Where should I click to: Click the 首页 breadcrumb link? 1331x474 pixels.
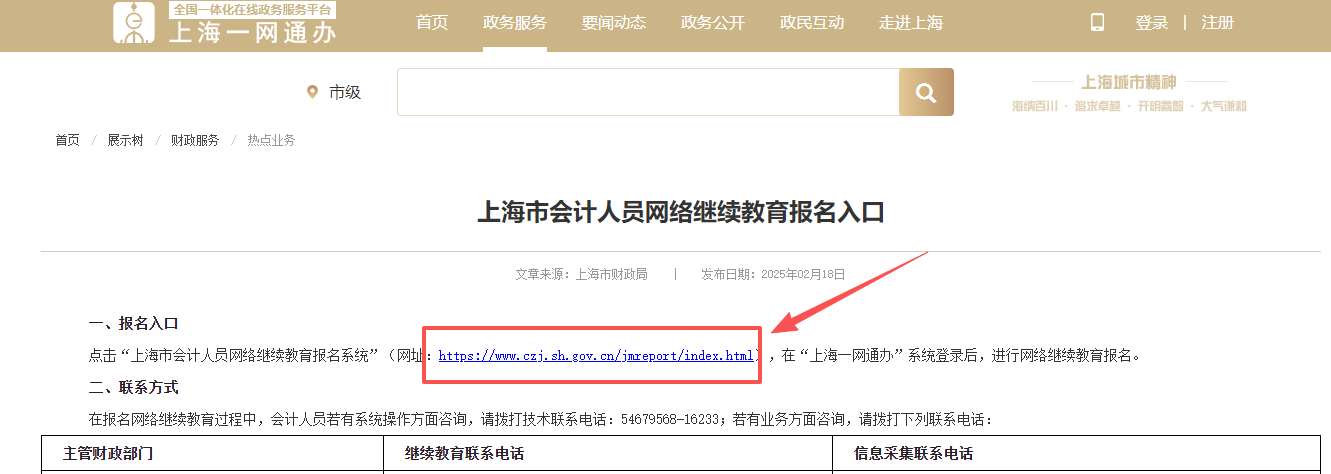pyautogui.click(x=67, y=140)
